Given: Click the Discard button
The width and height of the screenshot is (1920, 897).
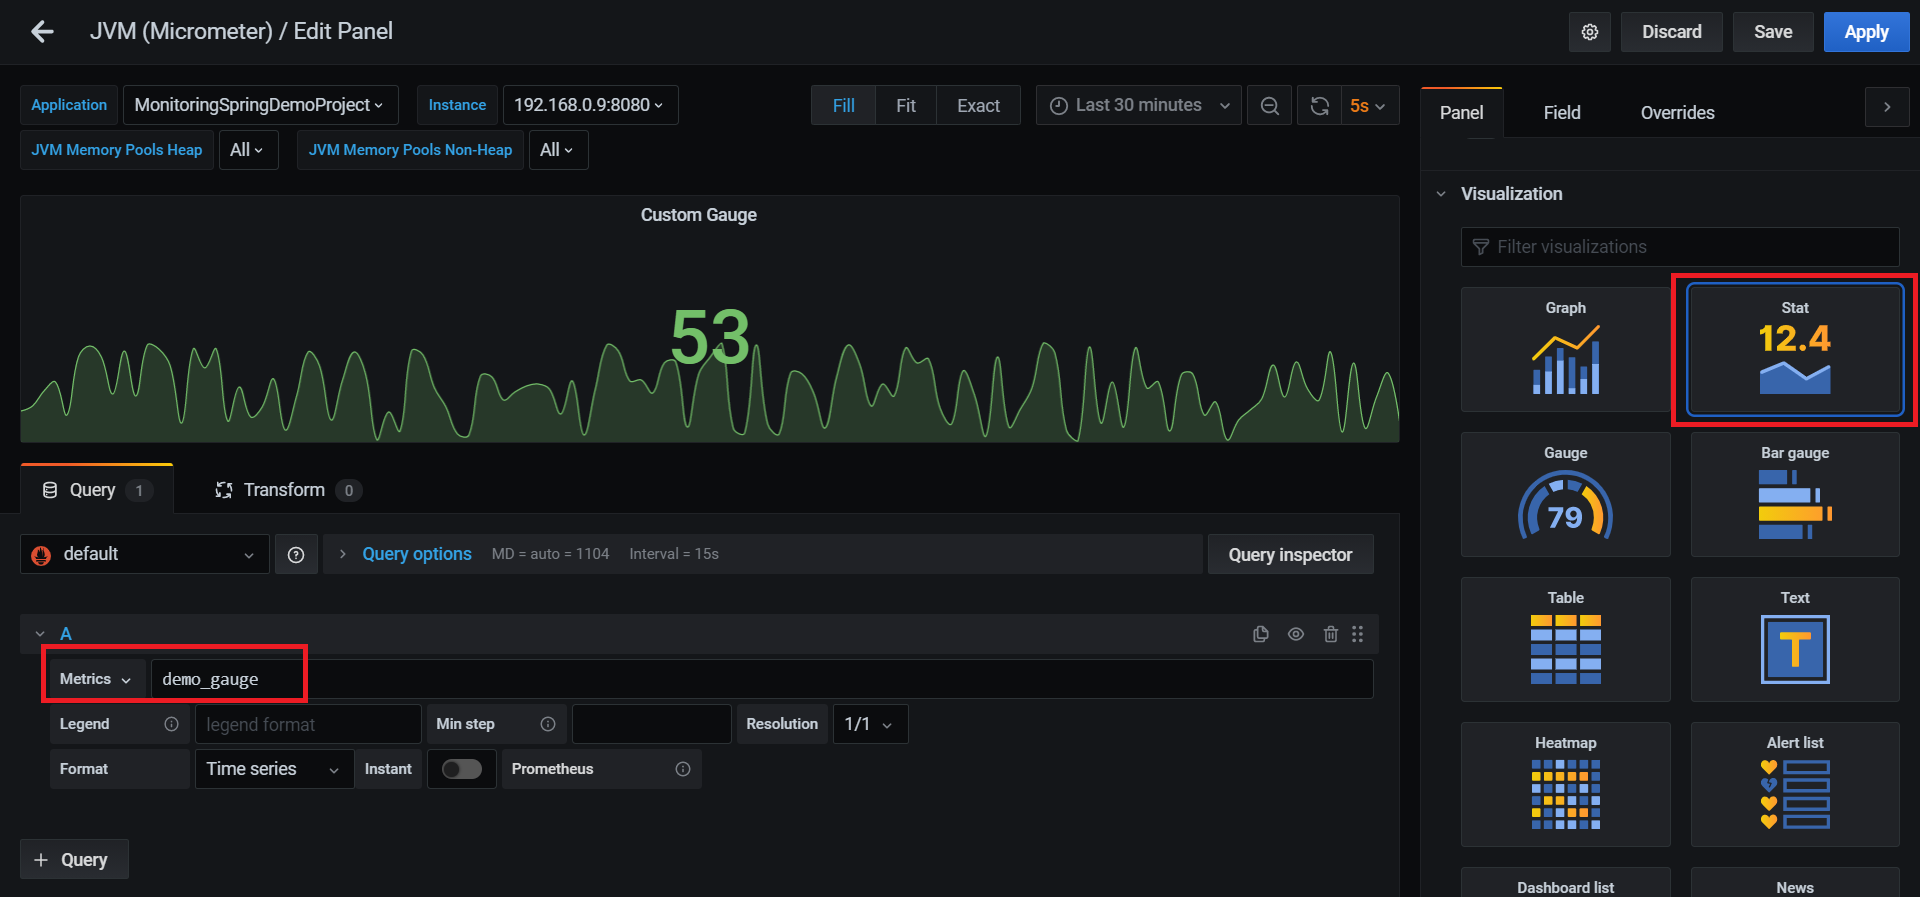Looking at the screenshot, I should tap(1672, 32).
